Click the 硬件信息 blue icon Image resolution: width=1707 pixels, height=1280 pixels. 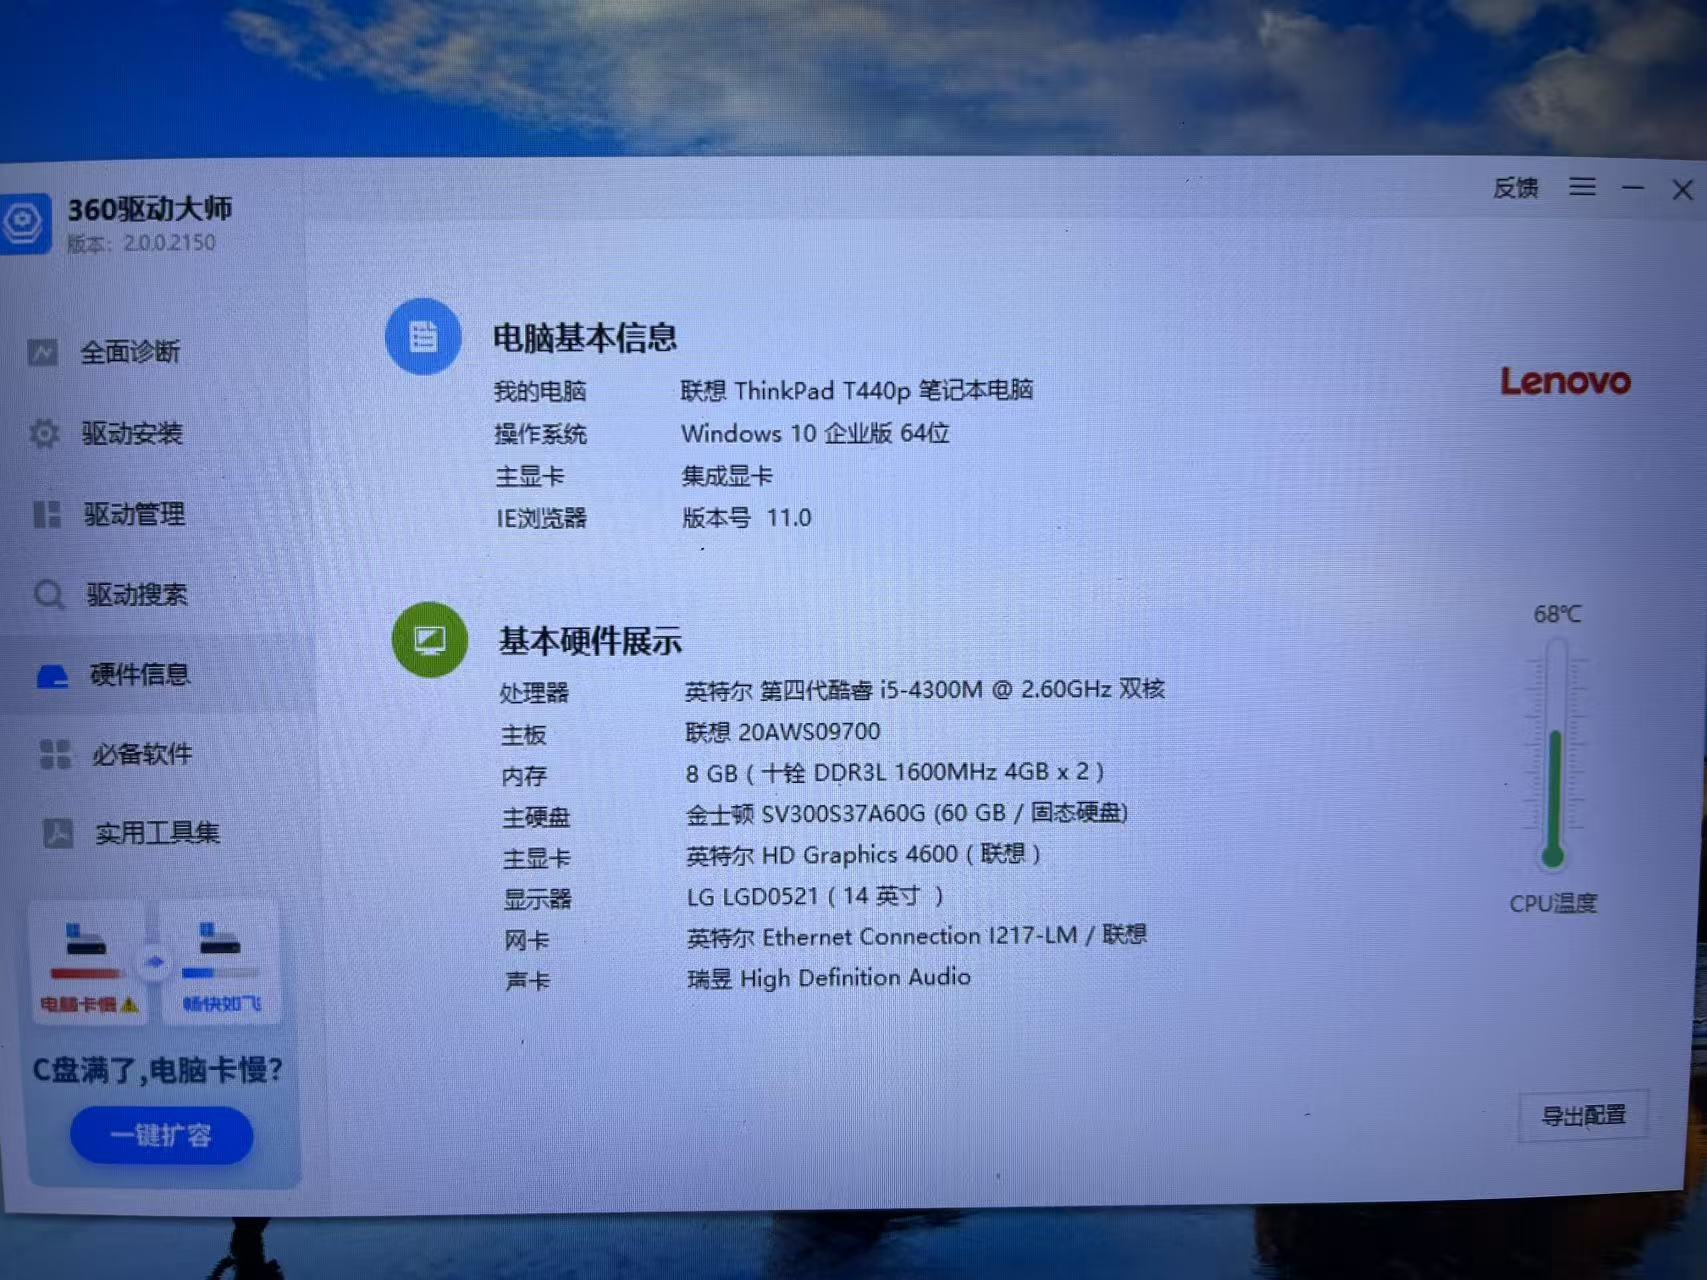point(52,676)
